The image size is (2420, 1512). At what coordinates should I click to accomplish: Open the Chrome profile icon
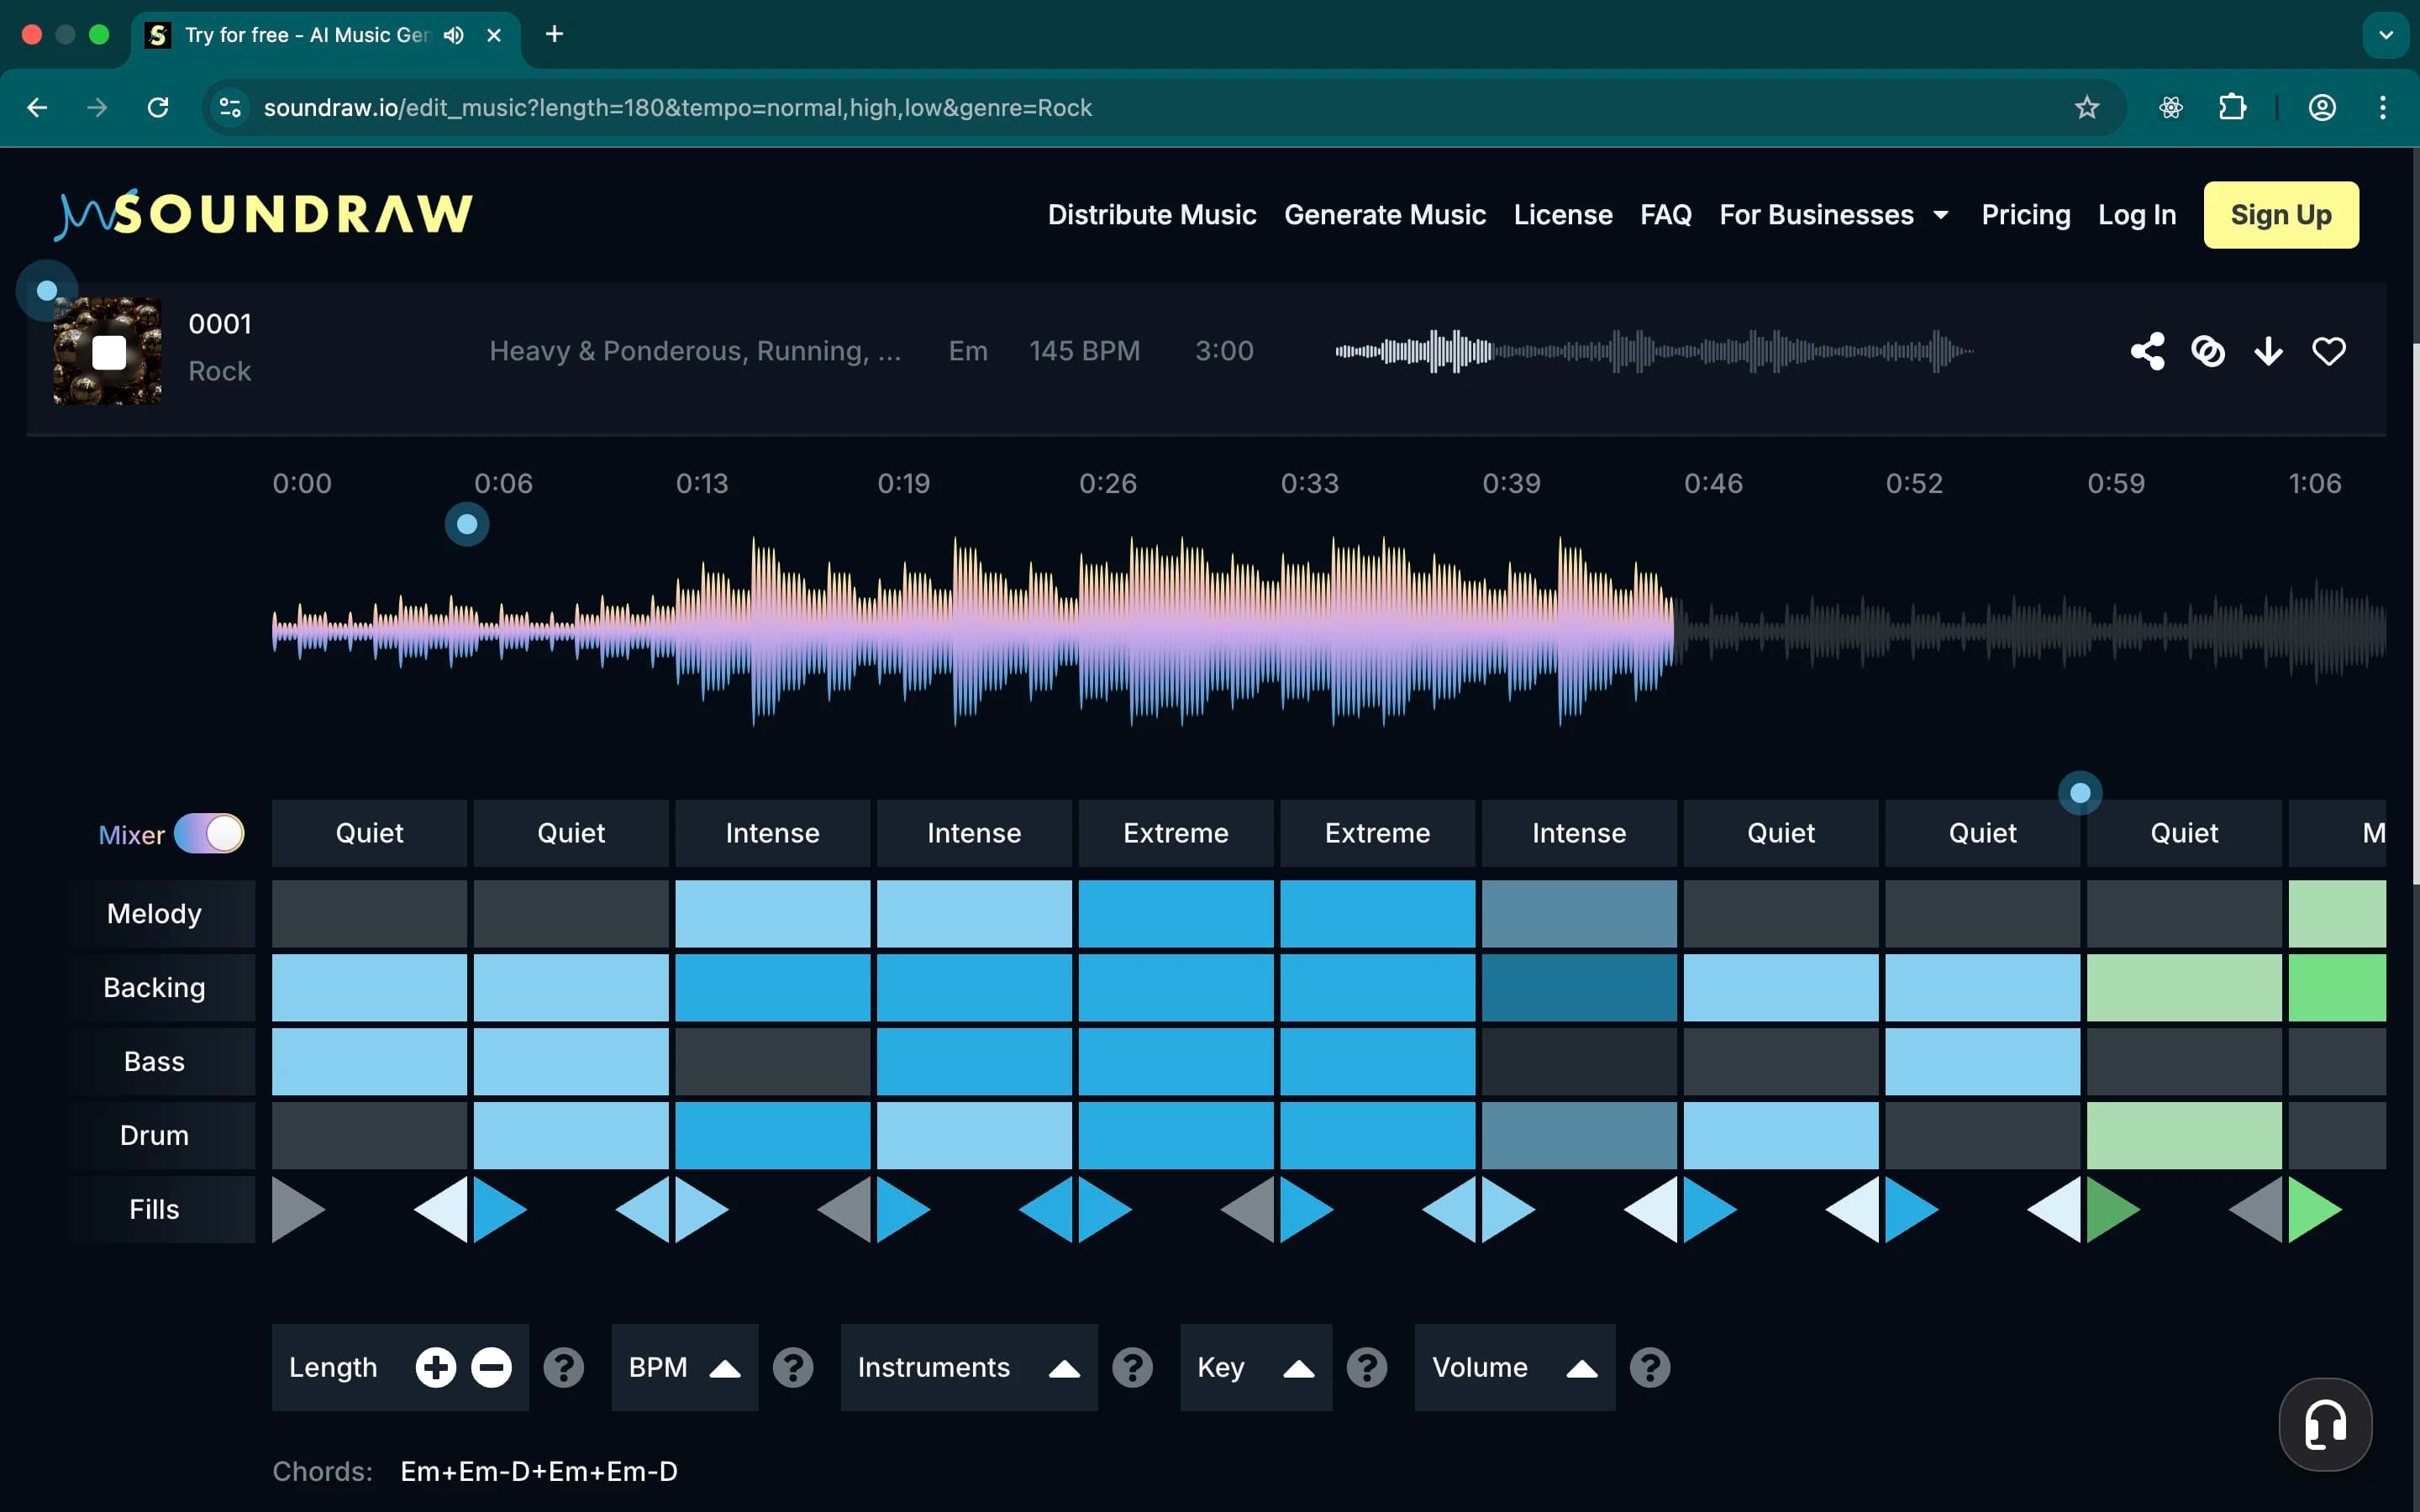(x=2322, y=107)
